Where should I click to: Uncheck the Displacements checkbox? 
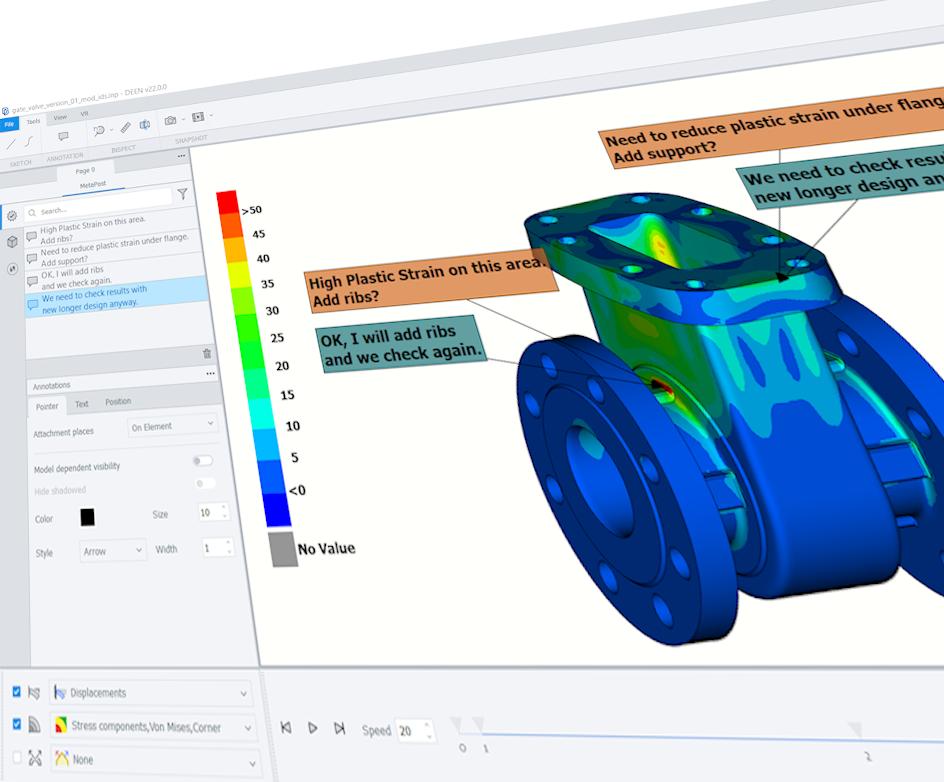16,692
